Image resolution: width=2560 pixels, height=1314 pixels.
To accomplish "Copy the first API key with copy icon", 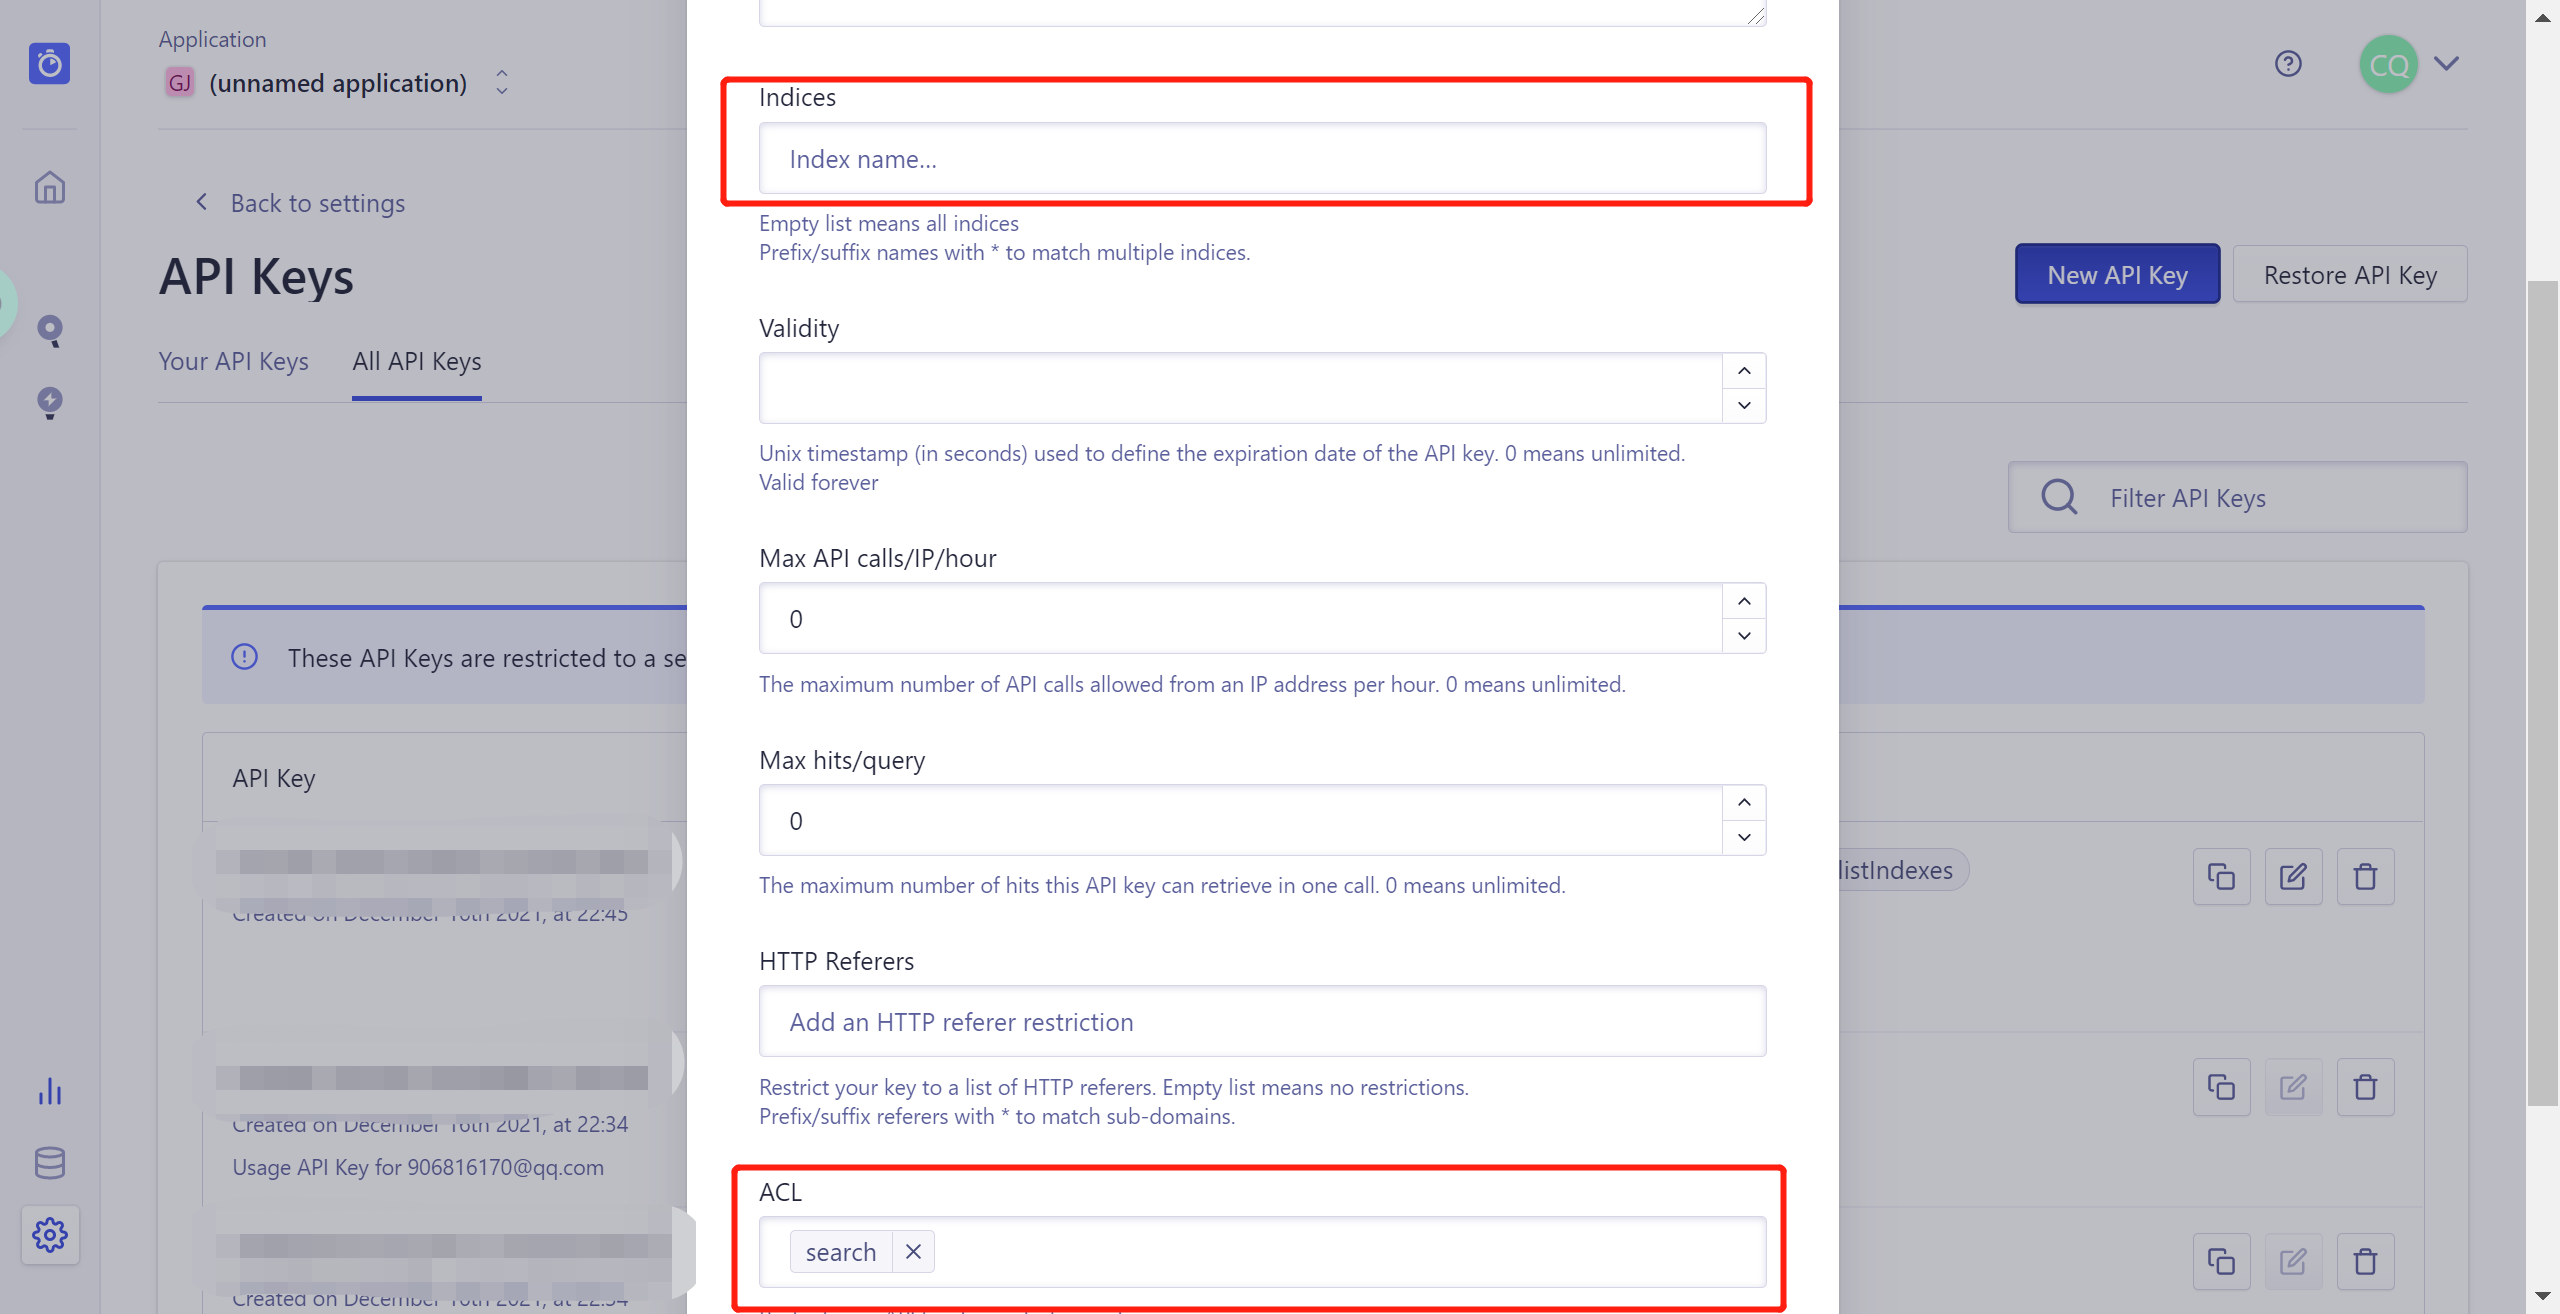I will point(2221,877).
